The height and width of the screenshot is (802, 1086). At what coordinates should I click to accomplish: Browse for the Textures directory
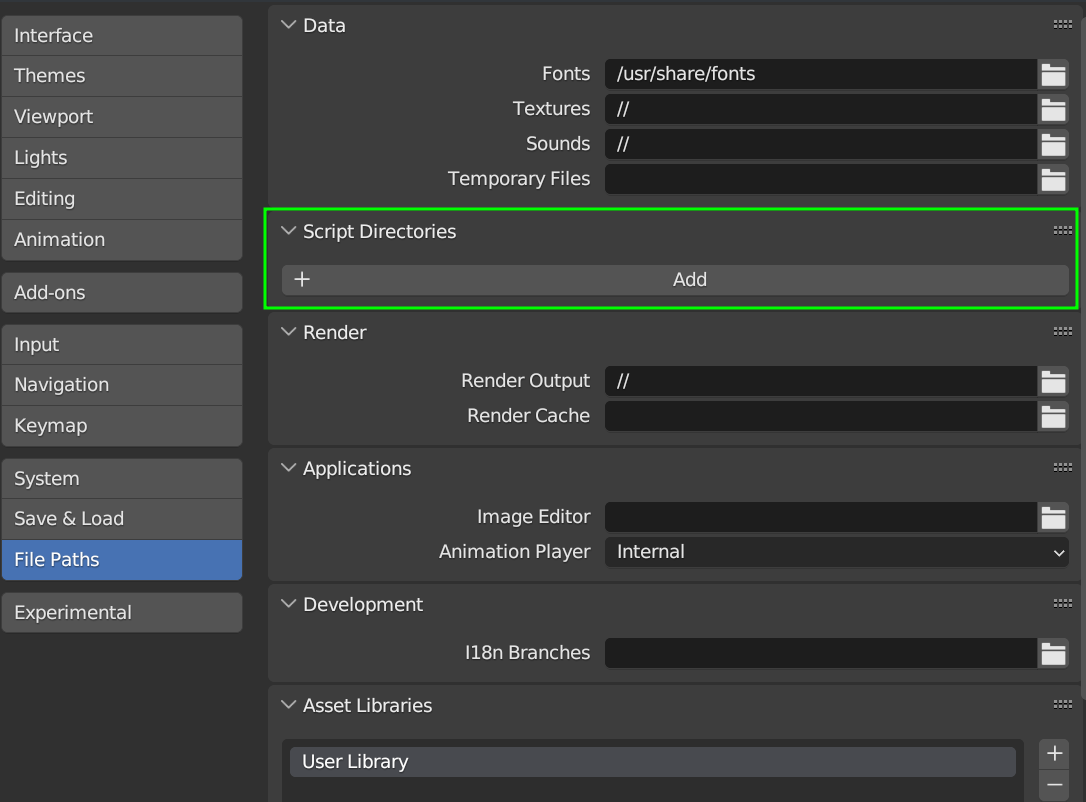(1053, 109)
